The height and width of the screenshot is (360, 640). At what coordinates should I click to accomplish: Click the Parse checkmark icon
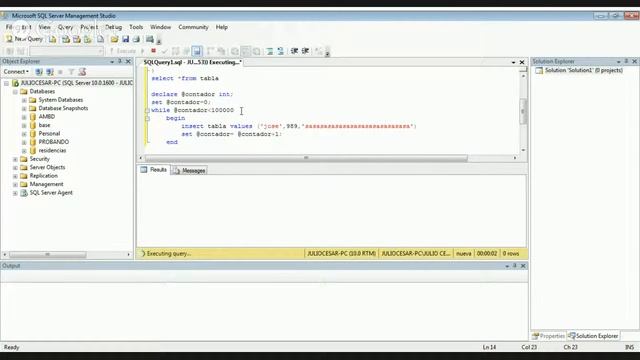pos(164,51)
